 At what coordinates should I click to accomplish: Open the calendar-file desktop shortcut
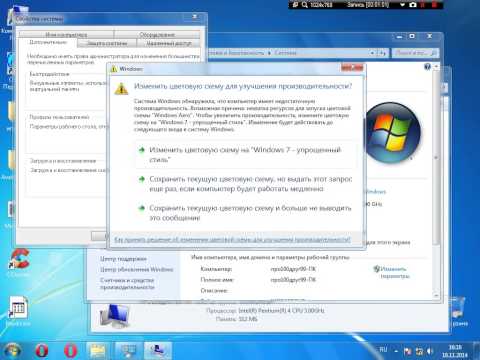tap(18, 310)
